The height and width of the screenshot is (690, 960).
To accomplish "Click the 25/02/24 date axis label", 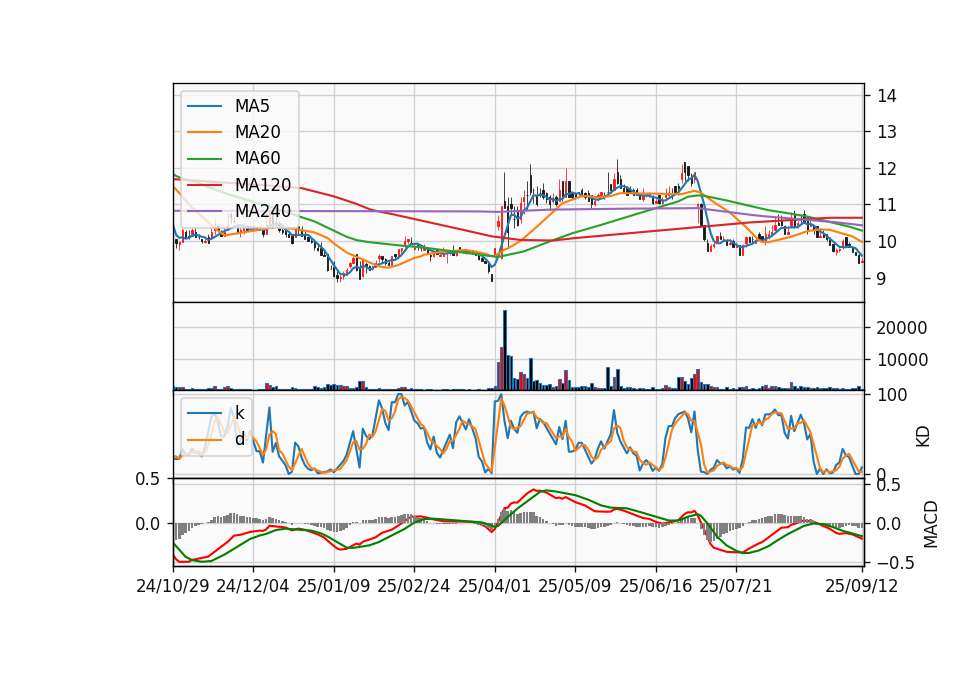I will (x=414, y=586).
